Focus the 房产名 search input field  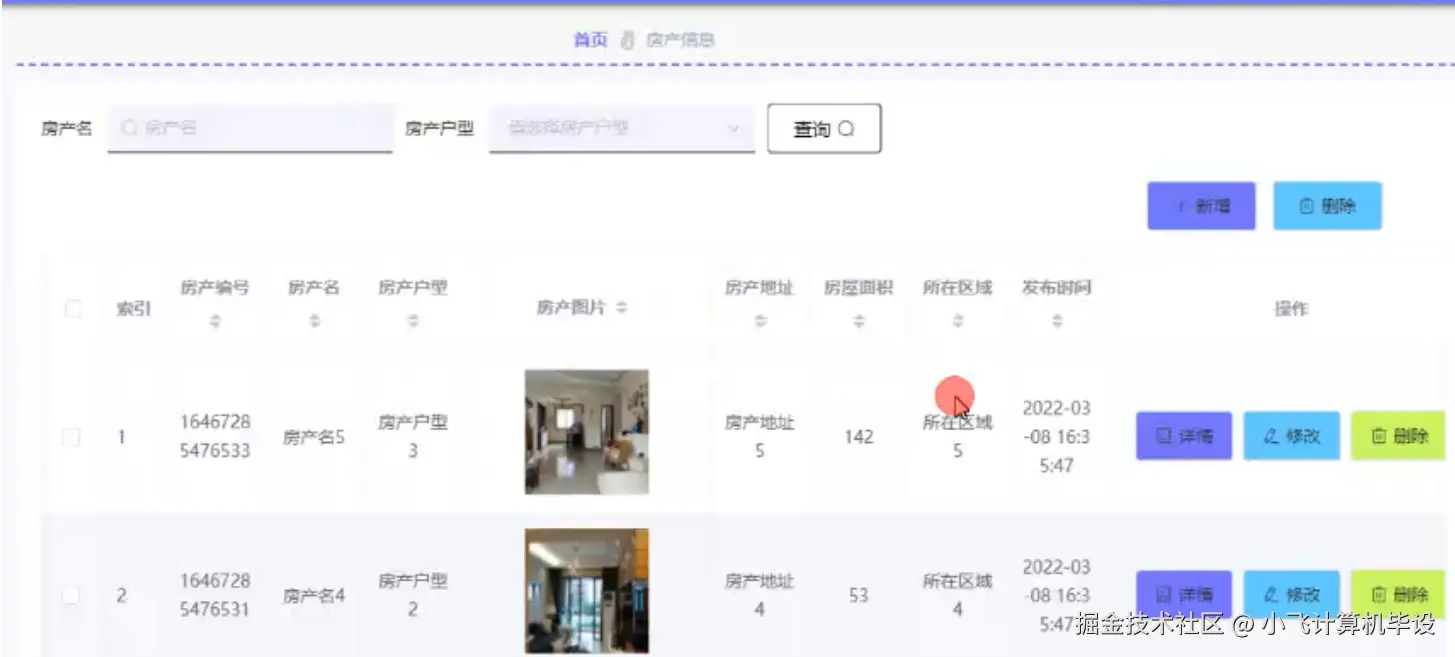point(250,128)
